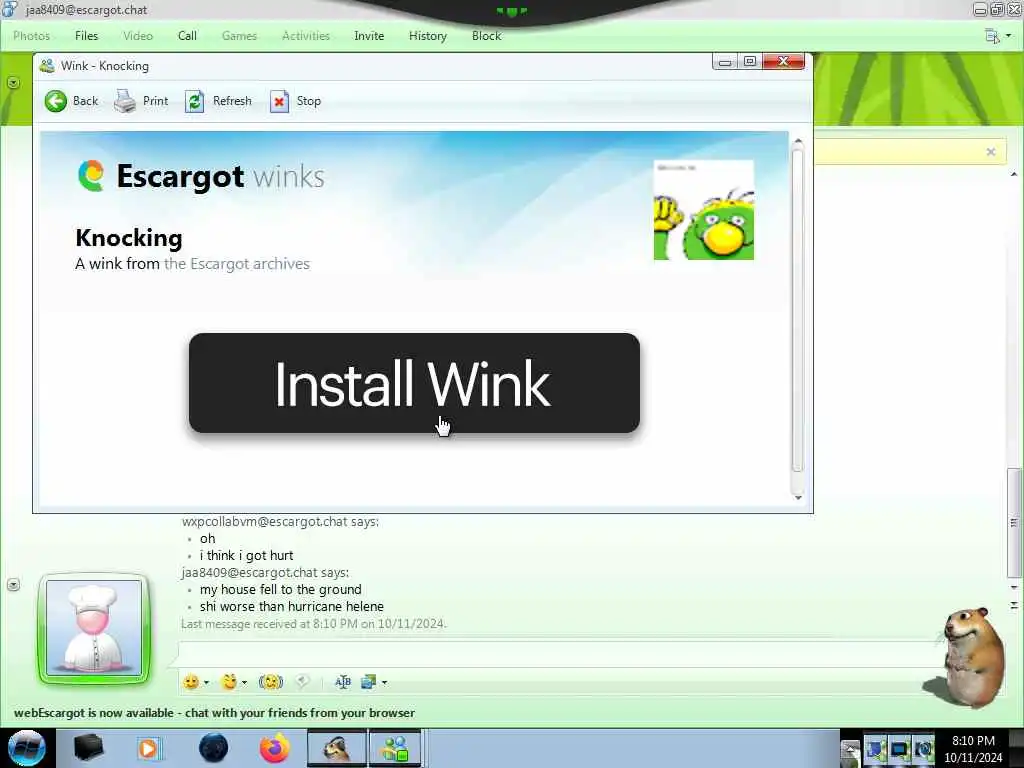
Task: Click the hamster desktop pet
Action: [x=965, y=657]
